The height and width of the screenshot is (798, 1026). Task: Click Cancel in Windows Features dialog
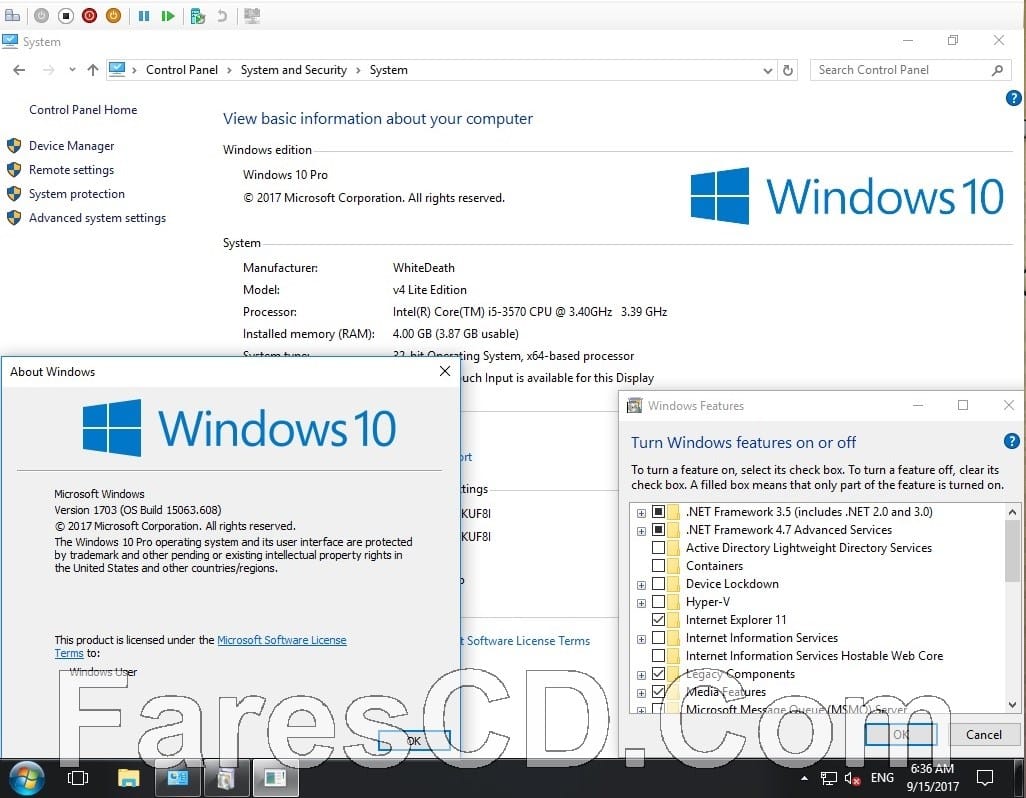click(983, 735)
